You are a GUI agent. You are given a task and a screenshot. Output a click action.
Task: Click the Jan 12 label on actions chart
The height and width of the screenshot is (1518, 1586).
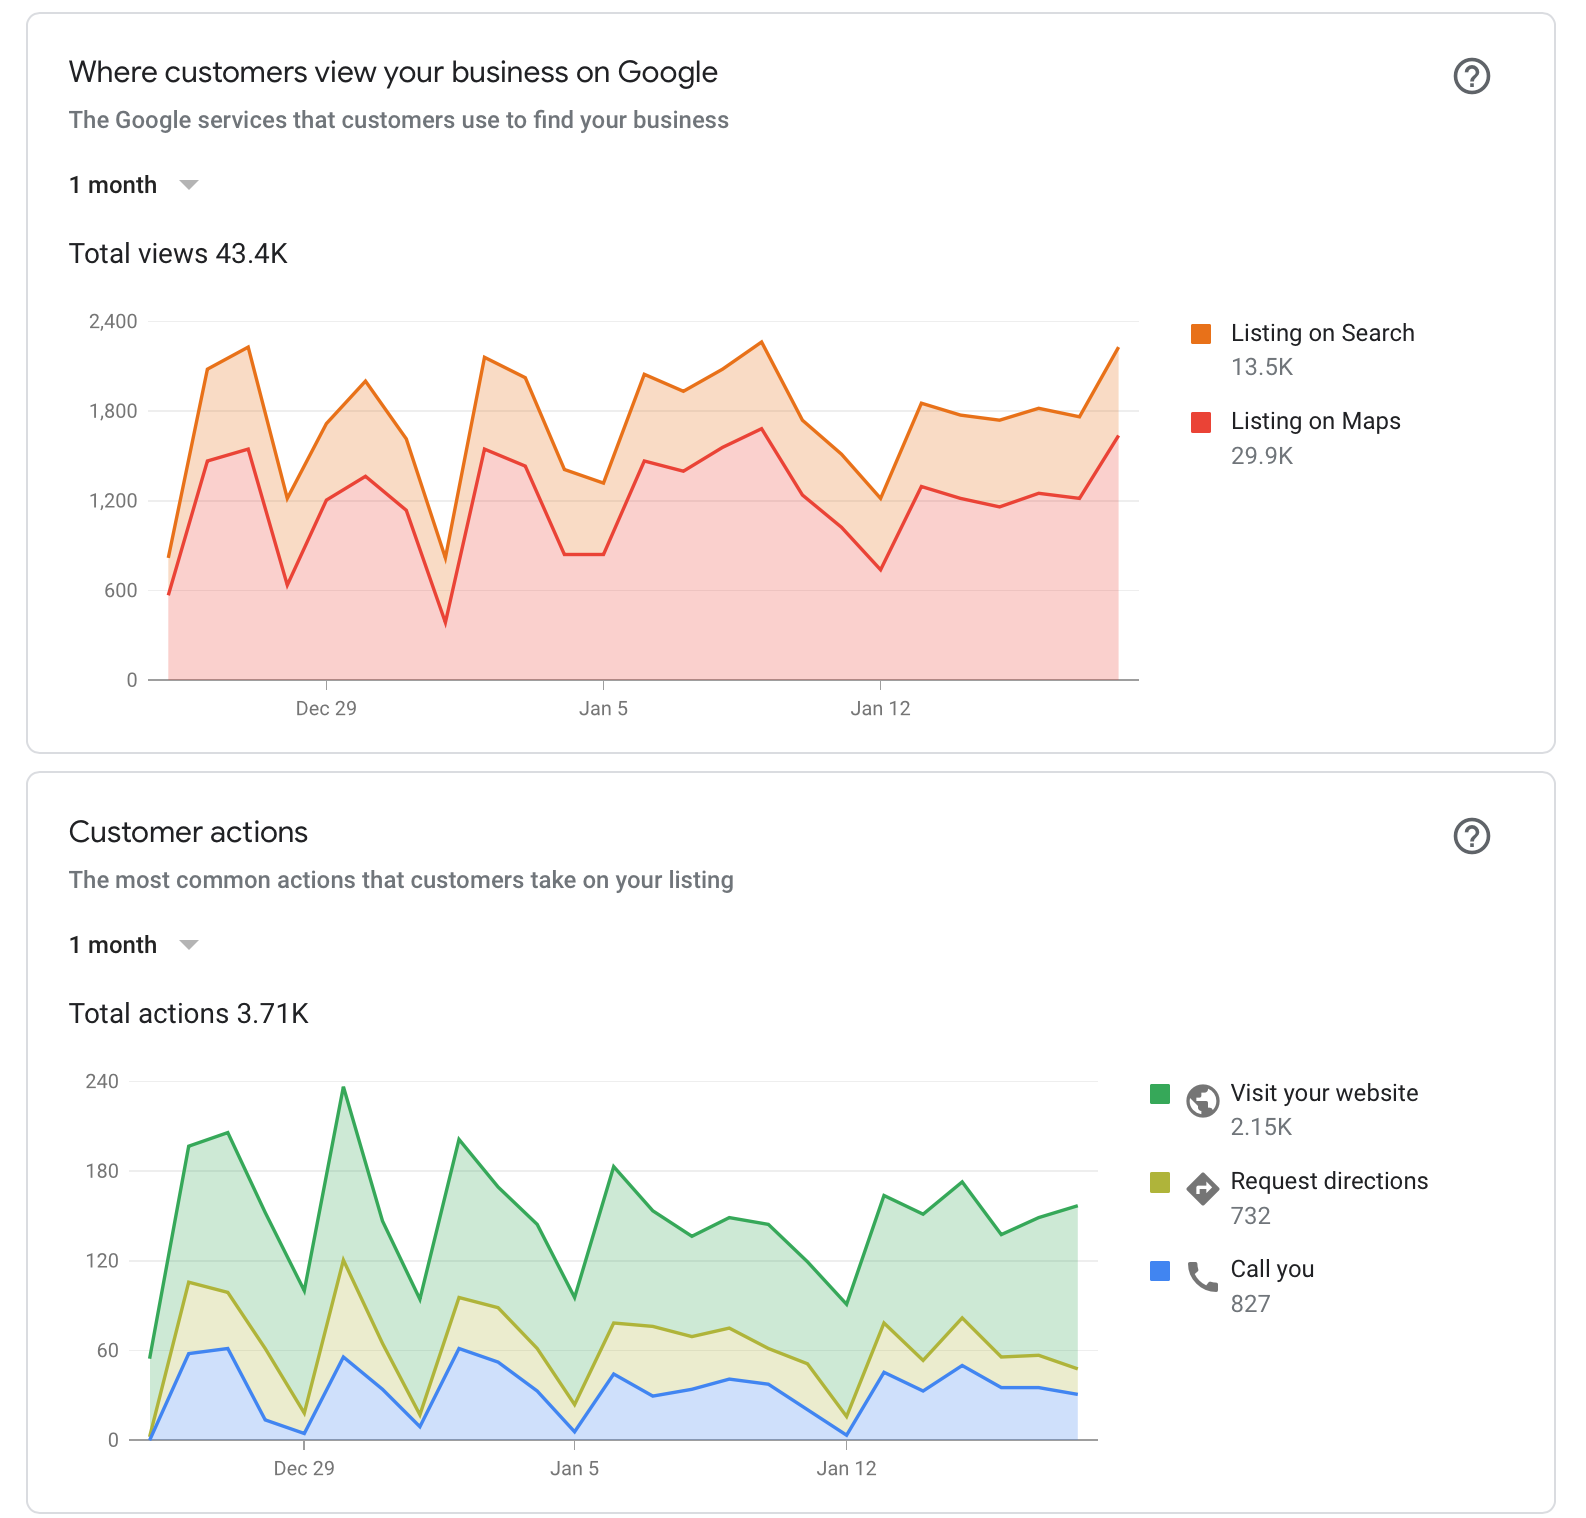846,1469
